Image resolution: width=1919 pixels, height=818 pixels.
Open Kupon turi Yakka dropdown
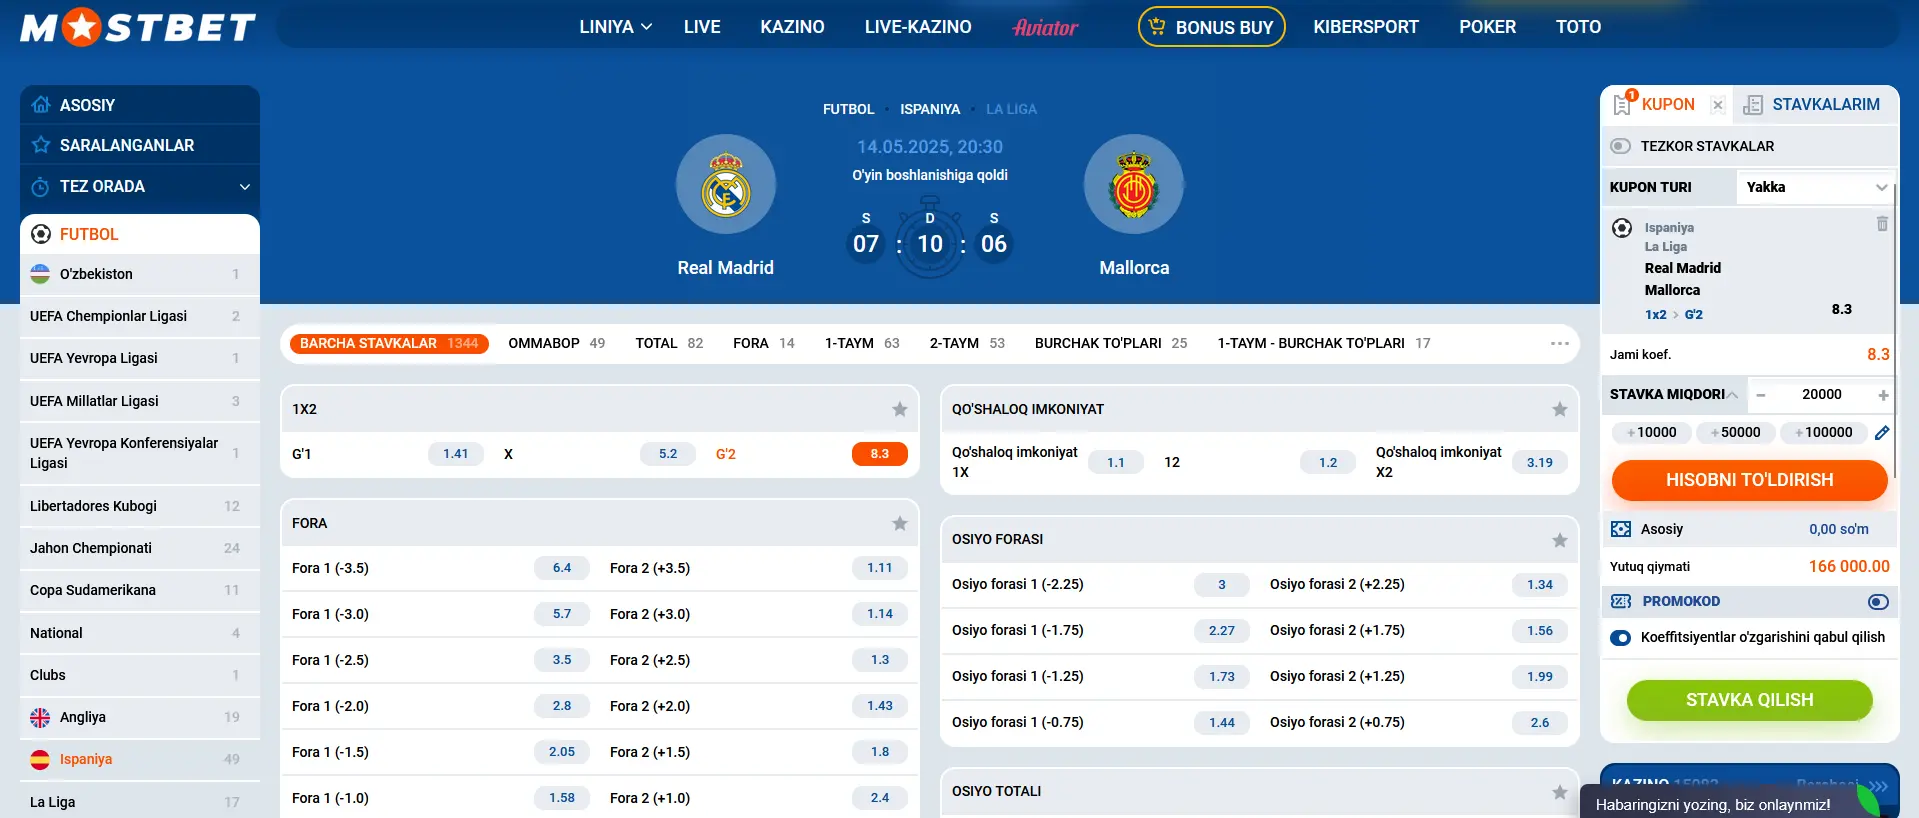click(x=1815, y=187)
